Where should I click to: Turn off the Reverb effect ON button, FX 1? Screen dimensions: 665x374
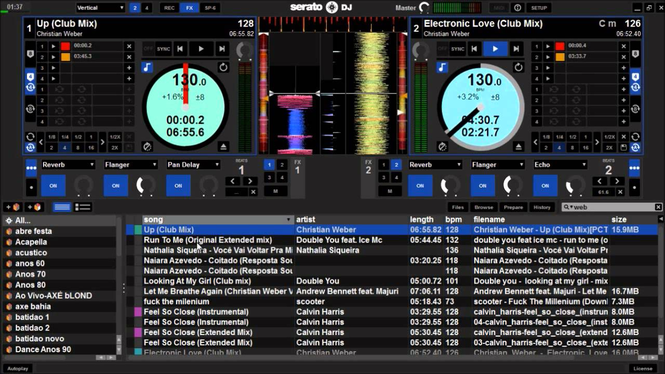tap(53, 186)
